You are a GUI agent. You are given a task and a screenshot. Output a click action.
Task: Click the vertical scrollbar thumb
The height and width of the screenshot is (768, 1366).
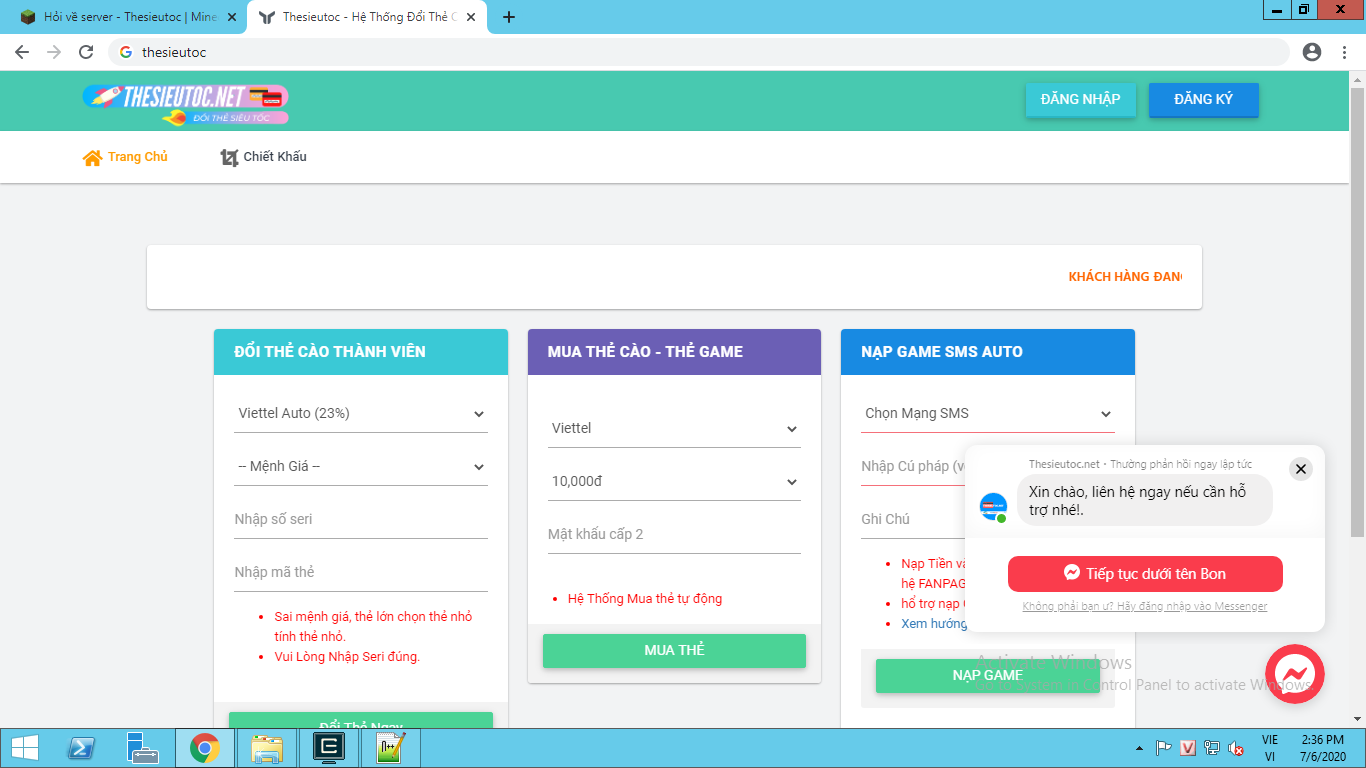(1357, 312)
